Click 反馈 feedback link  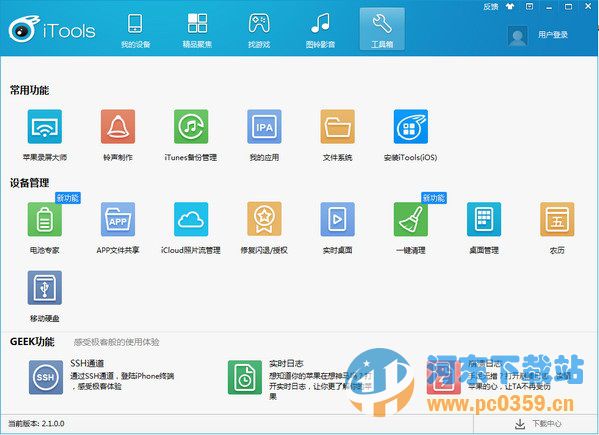(491, 6)
